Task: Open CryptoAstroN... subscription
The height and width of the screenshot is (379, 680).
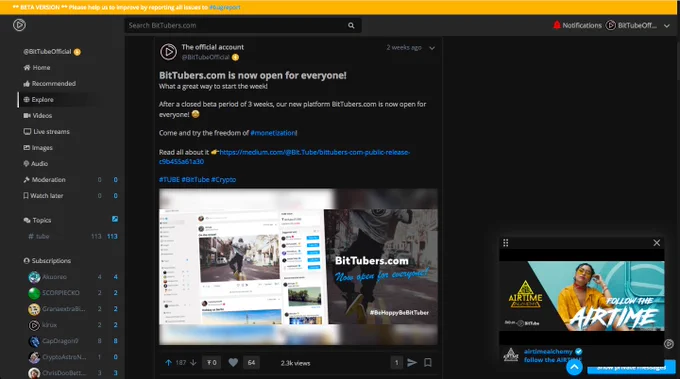Action: click(57, 357)
